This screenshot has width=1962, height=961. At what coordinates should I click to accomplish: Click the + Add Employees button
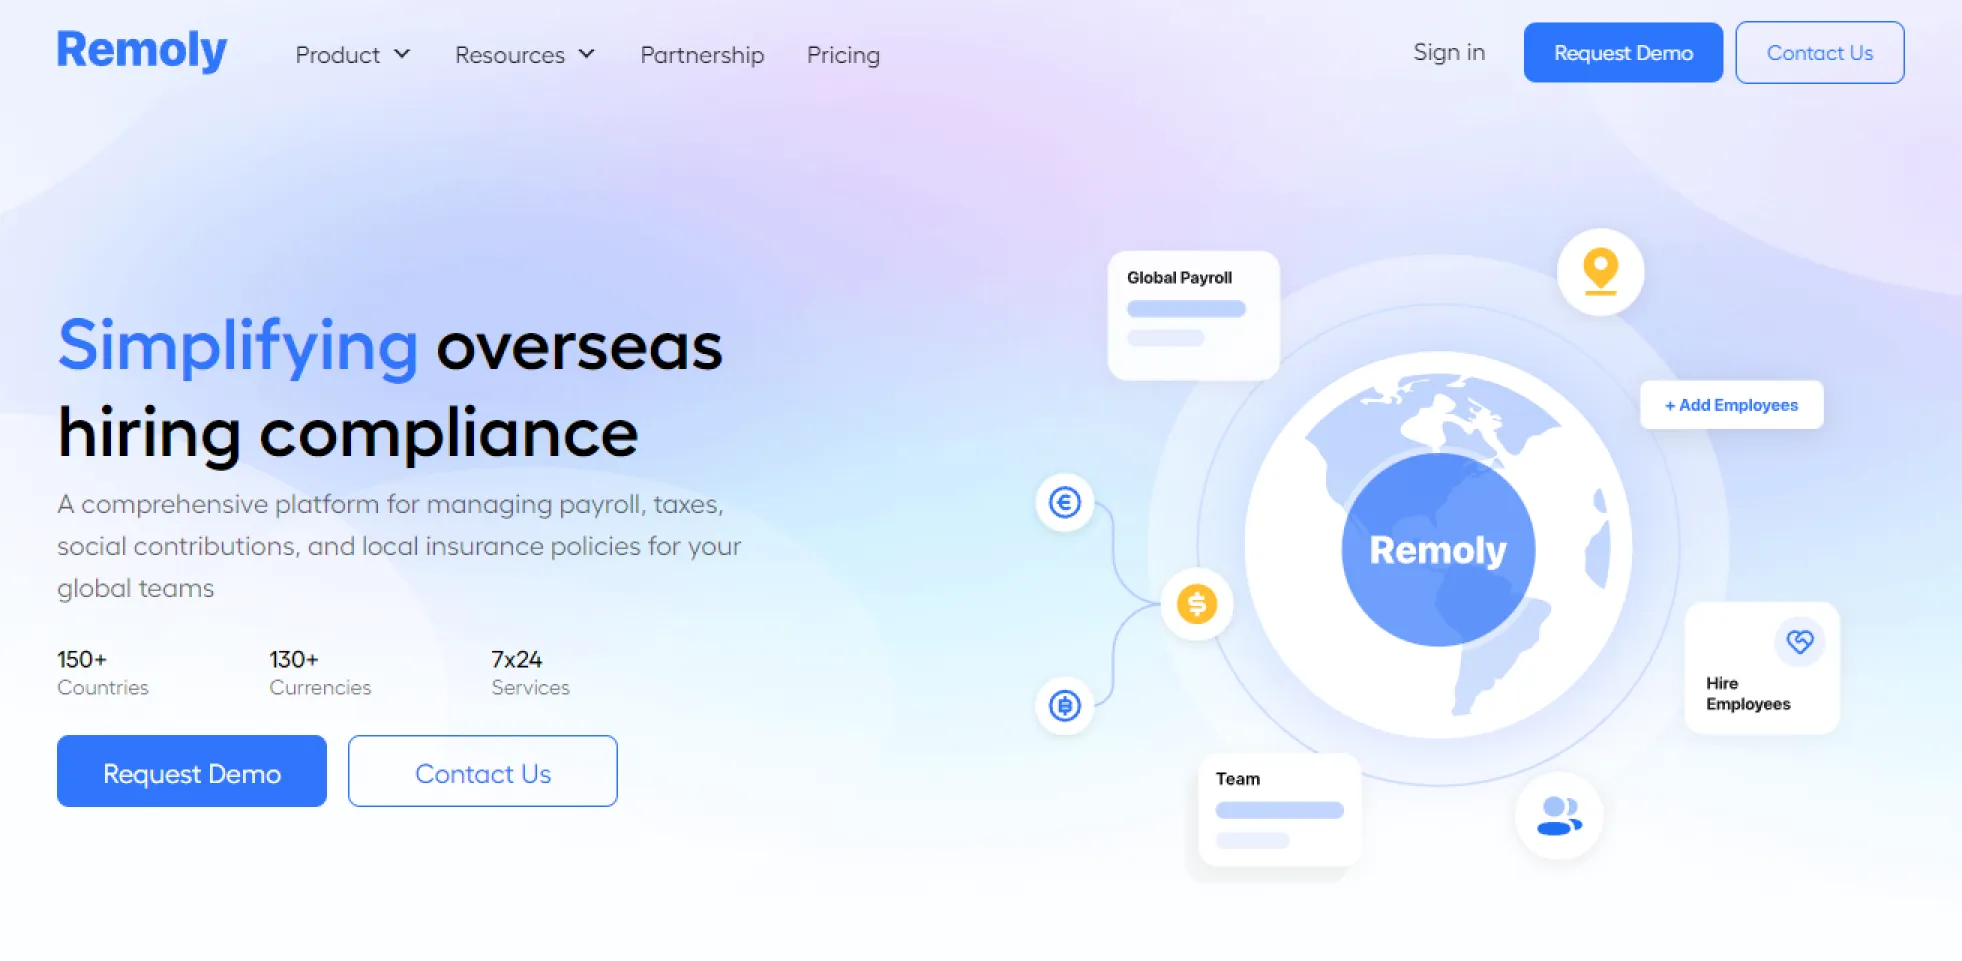1731,405
